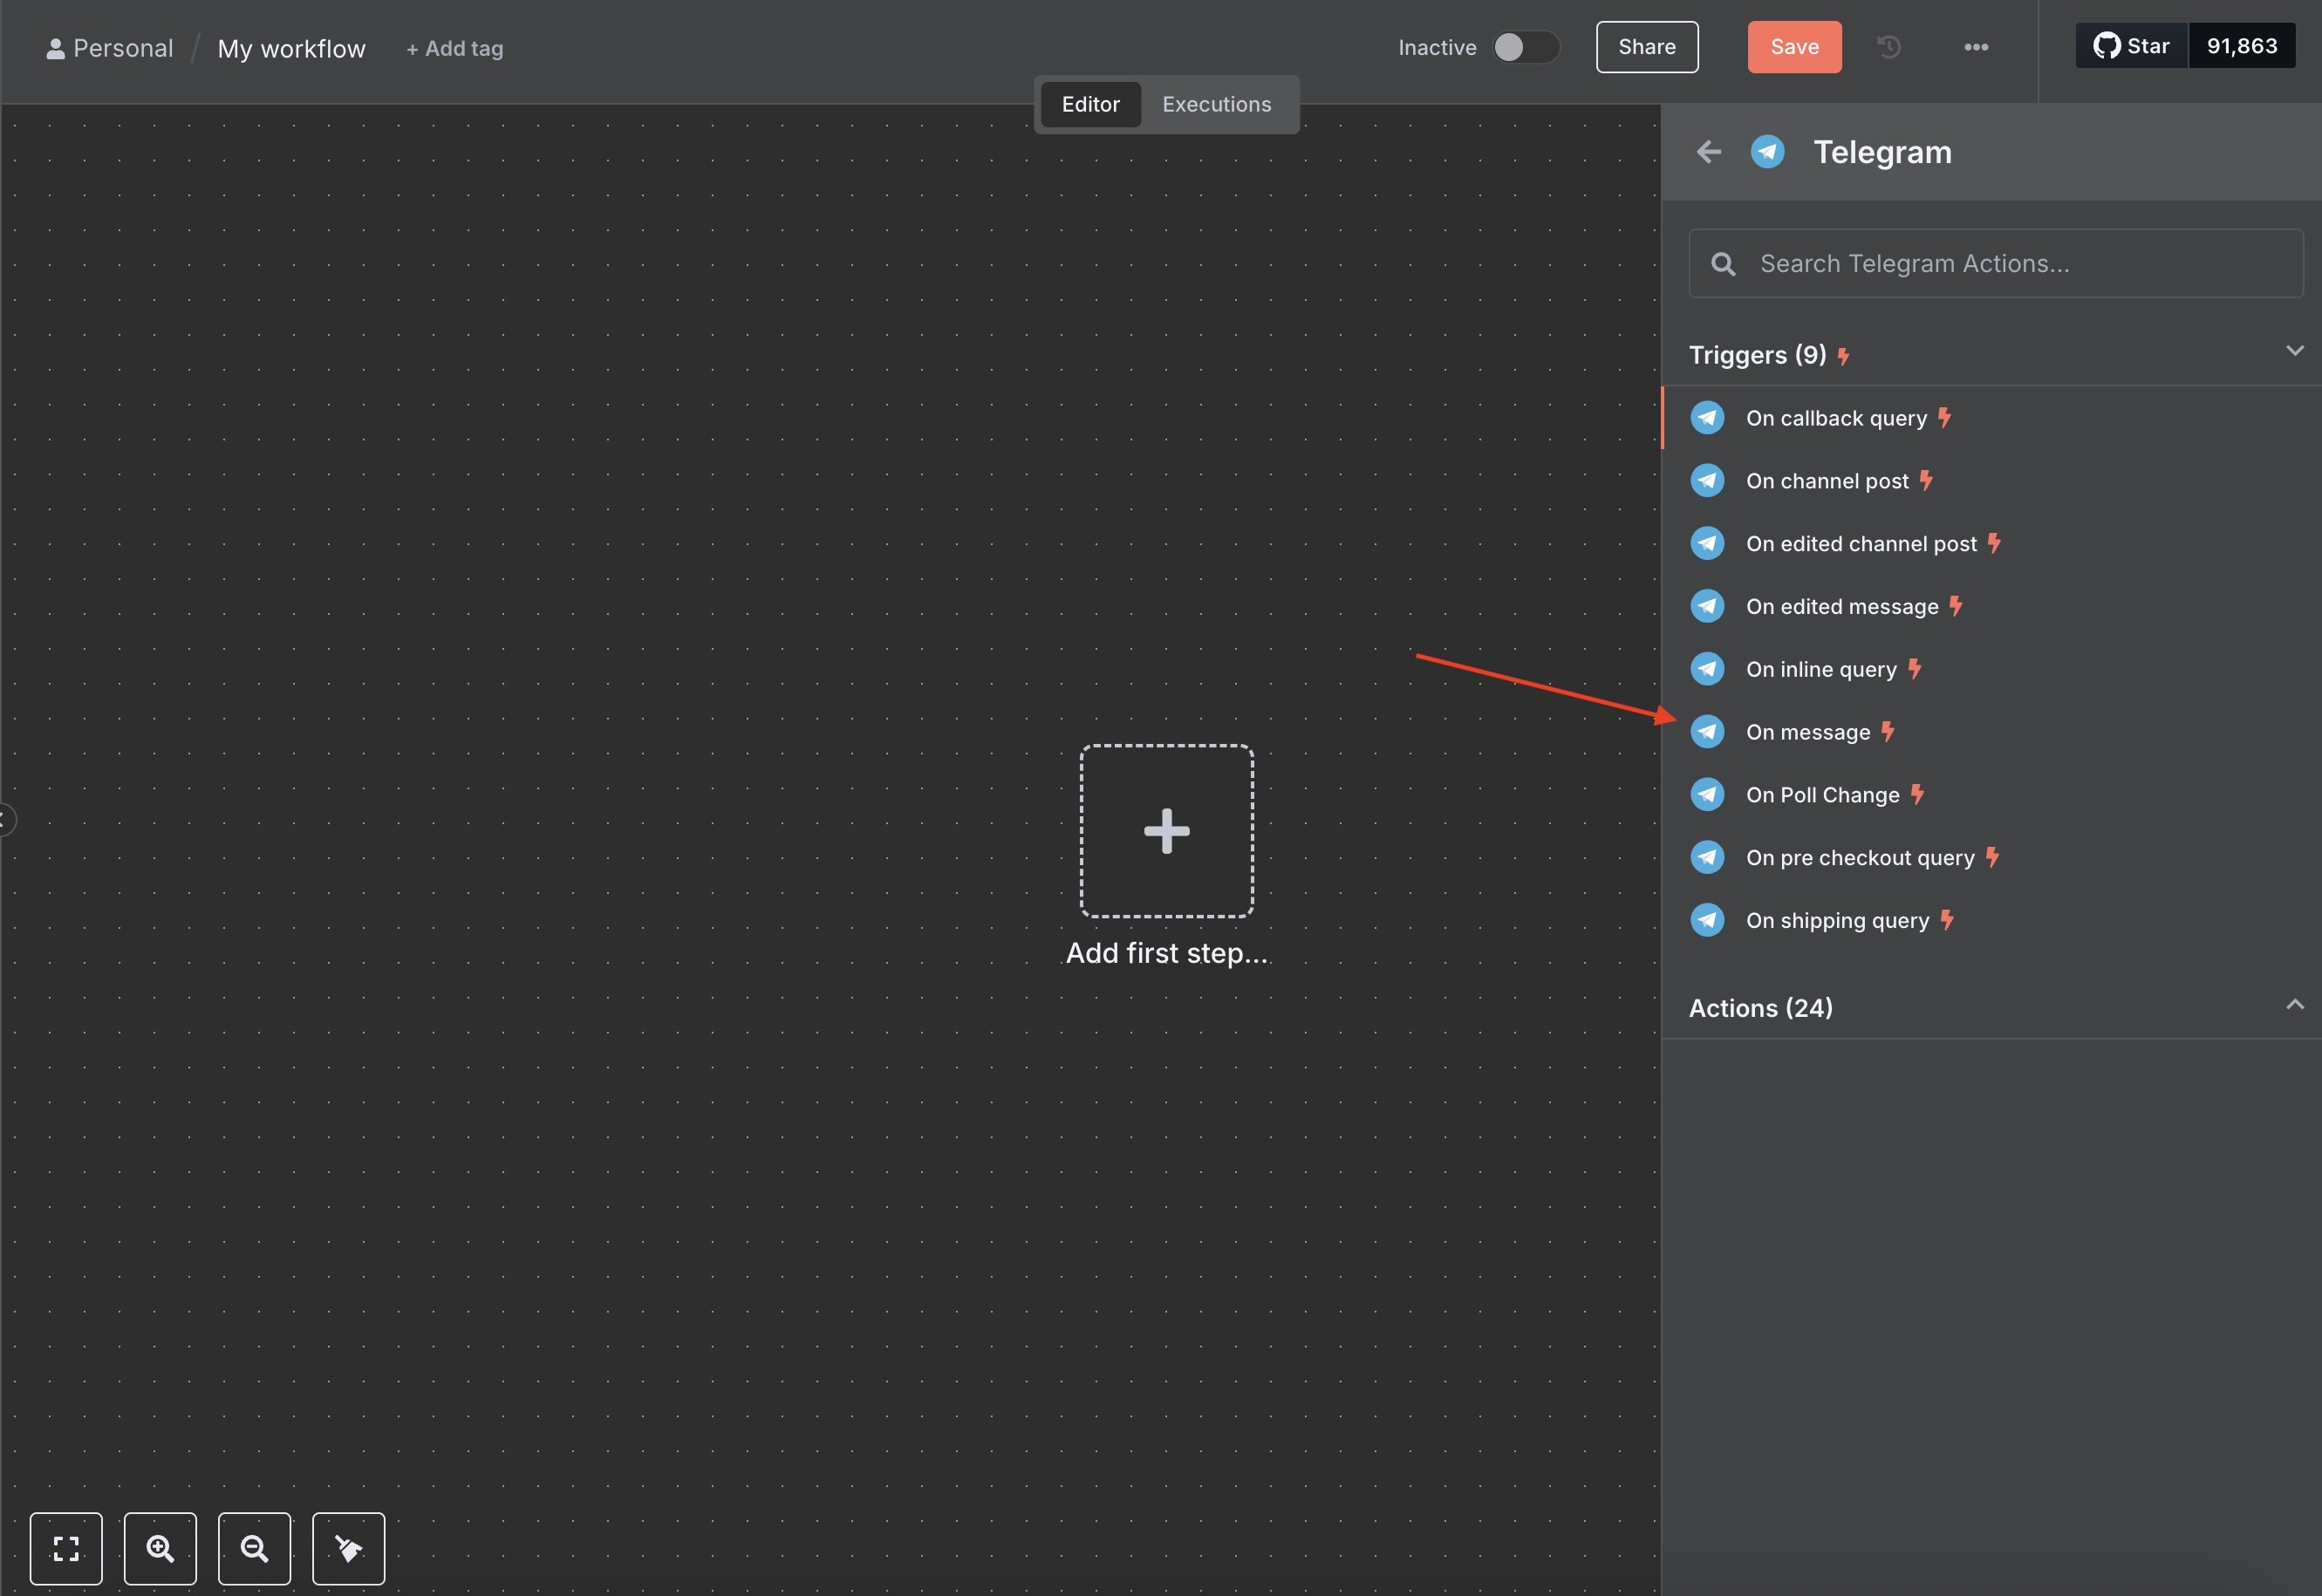Click the search magnifier icon
2322x1596 pixels.
[1723, 264]
